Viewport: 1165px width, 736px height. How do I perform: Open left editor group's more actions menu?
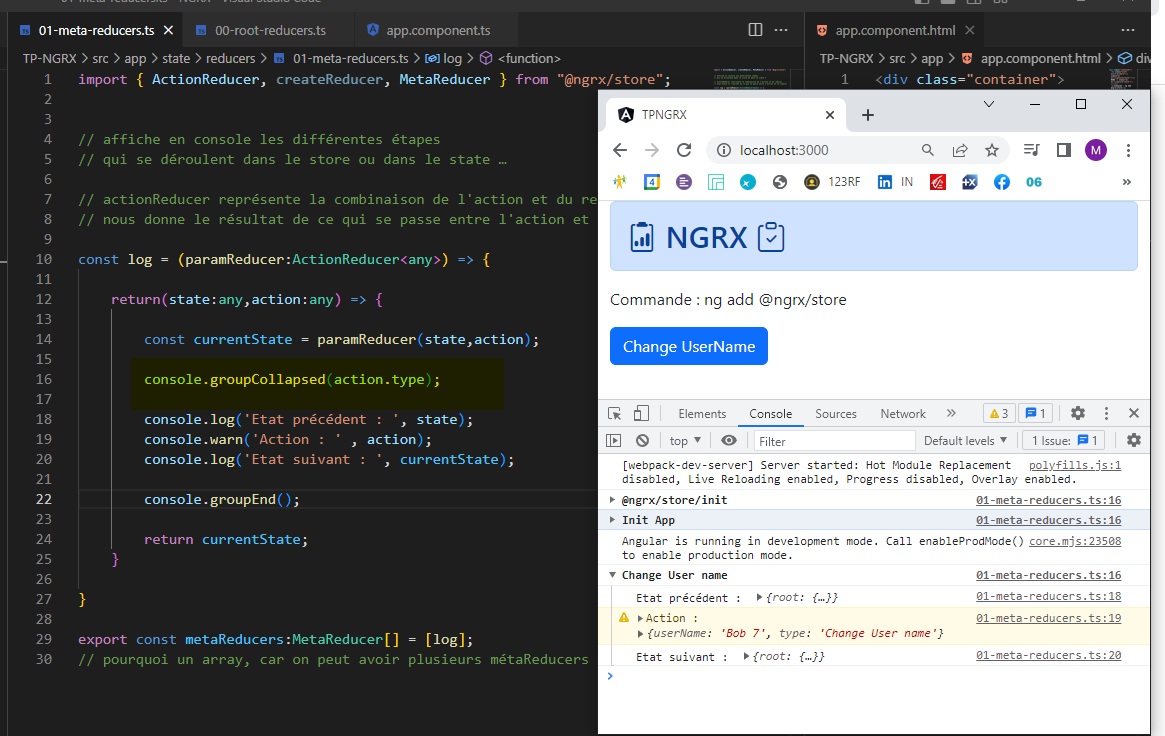tap(781, 30)
